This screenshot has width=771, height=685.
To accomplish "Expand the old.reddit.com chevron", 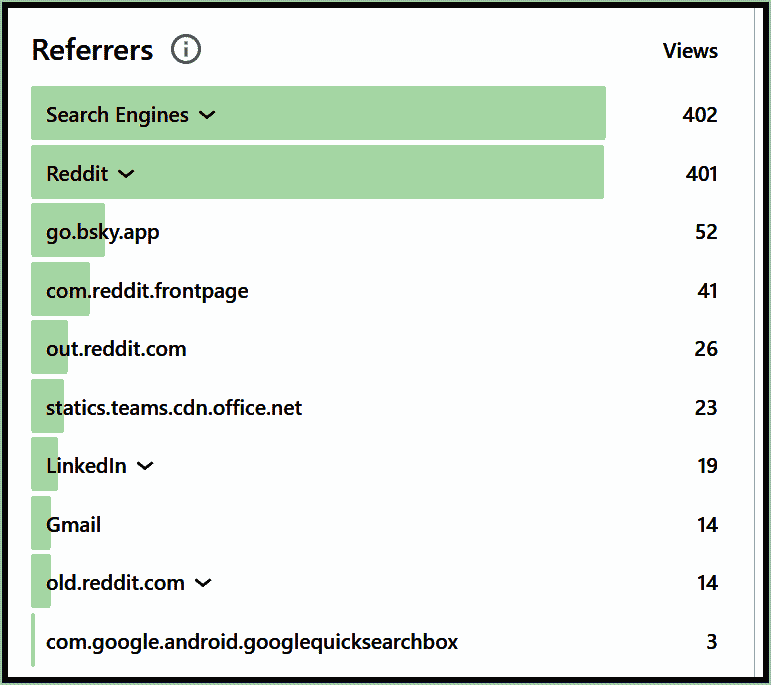I will click(203, 583).
